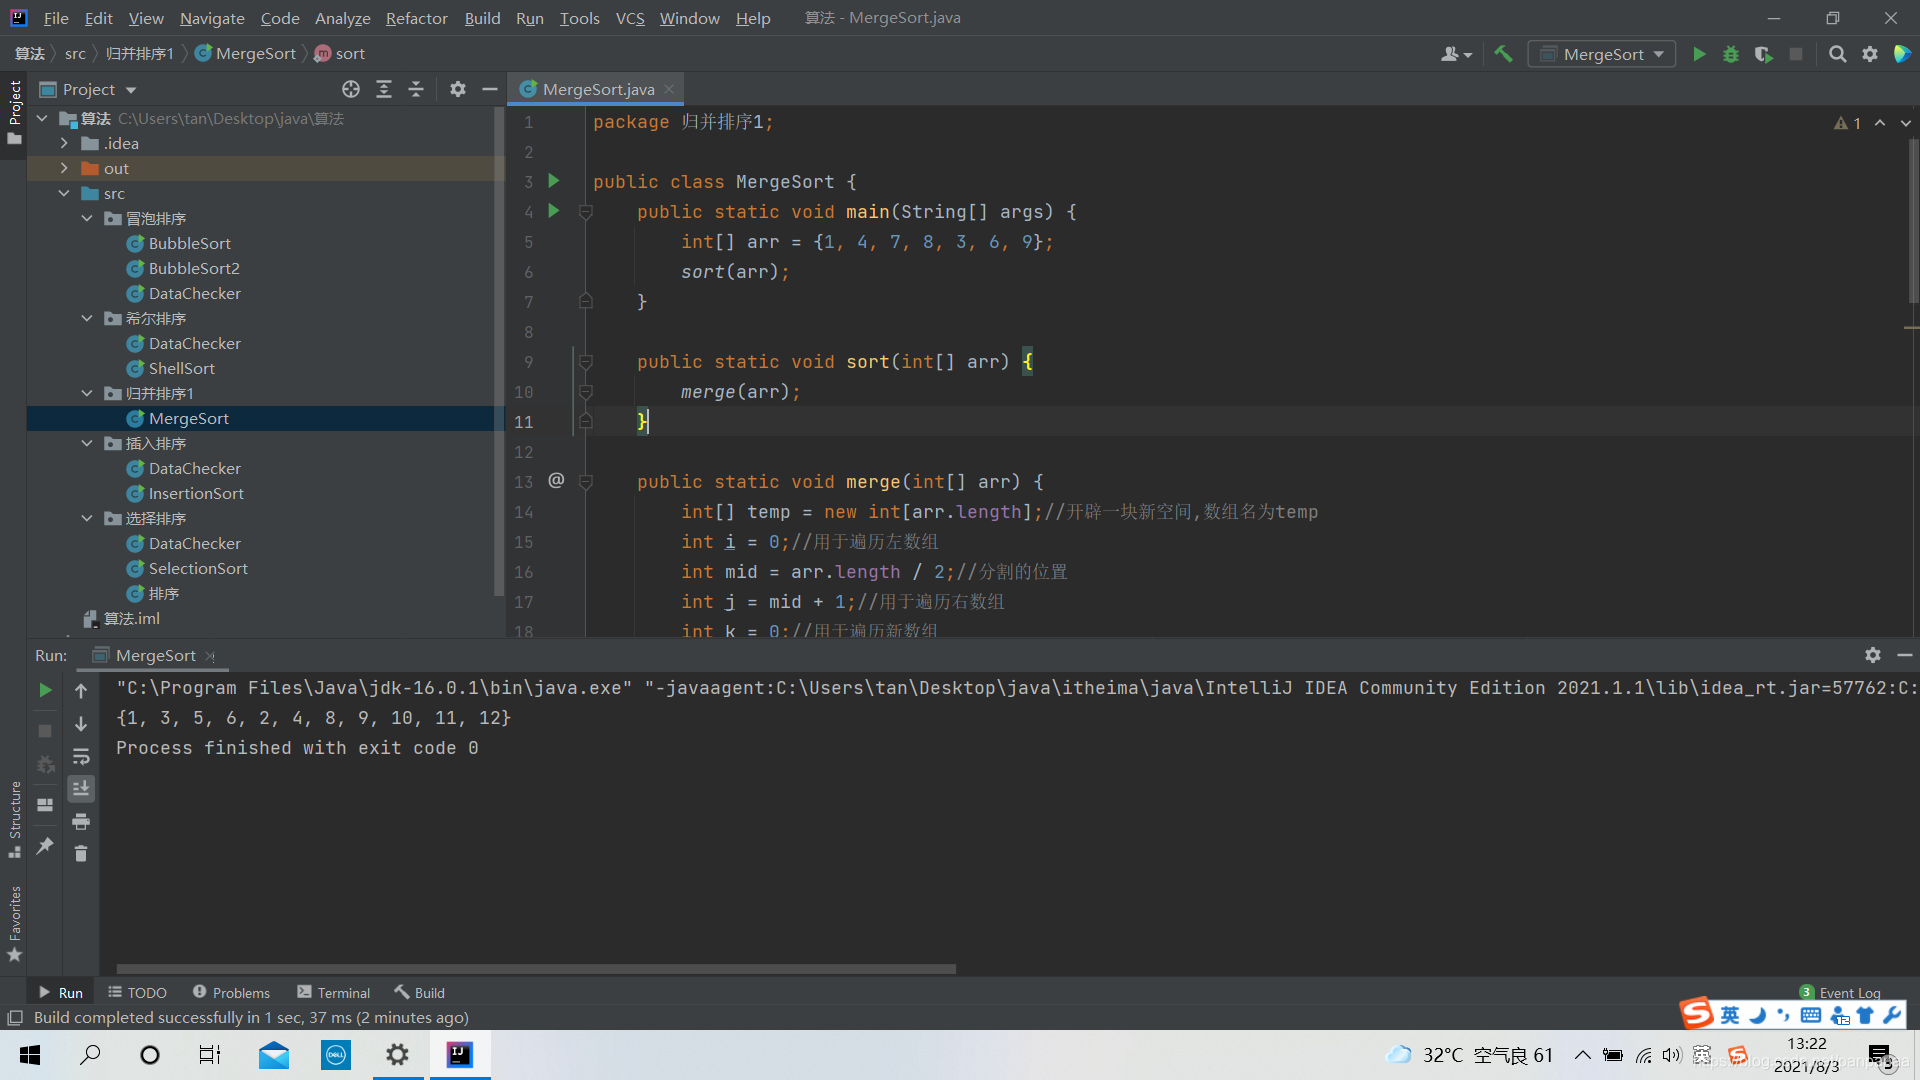Fold the sort method at line 9

click(586, 362)
